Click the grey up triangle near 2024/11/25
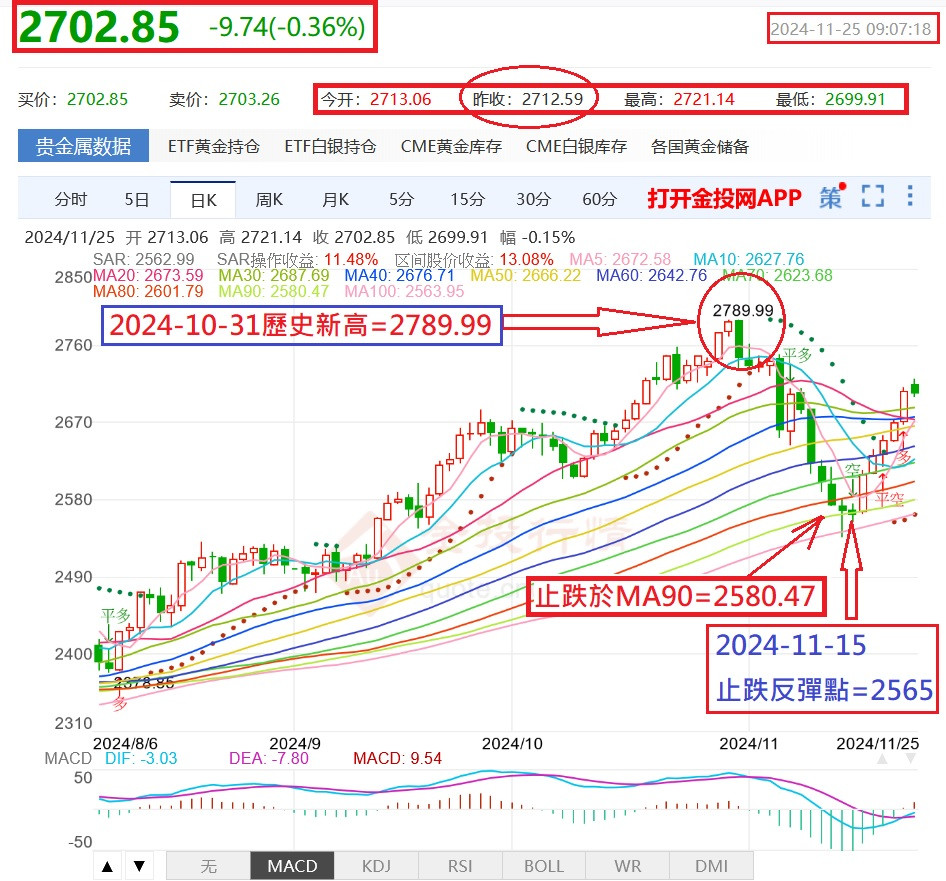 click(x=882, y=759)
